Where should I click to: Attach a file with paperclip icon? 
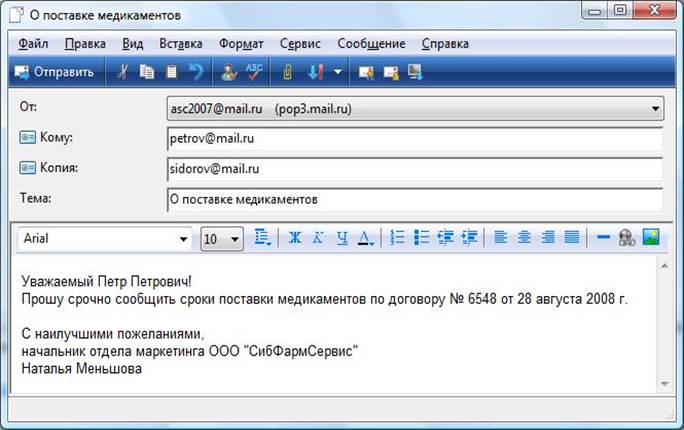coord(287,72)
